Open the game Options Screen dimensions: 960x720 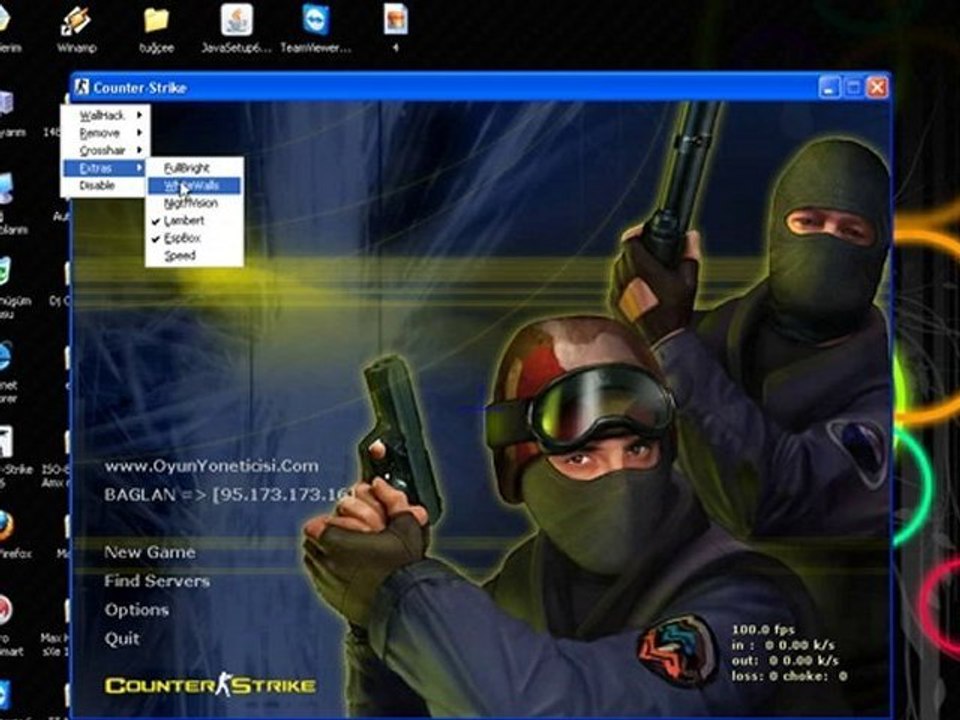[x=137, y=610]
